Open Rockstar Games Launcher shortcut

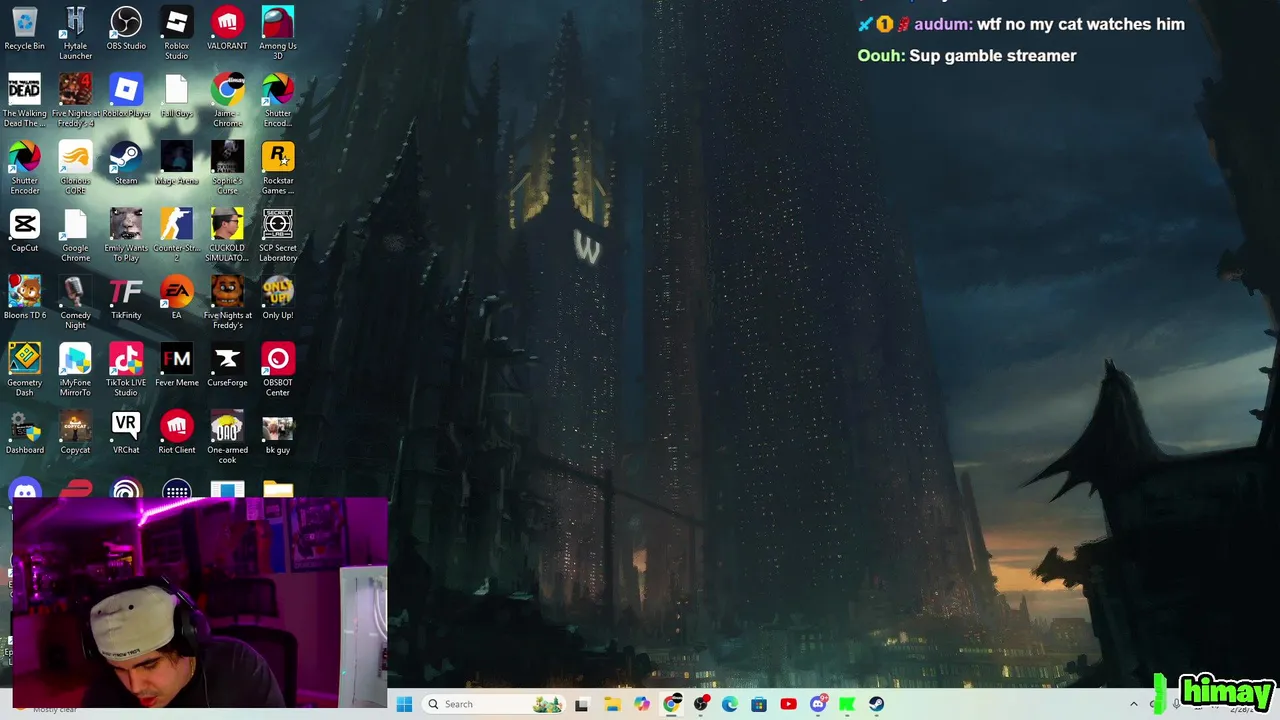(278, 167)
